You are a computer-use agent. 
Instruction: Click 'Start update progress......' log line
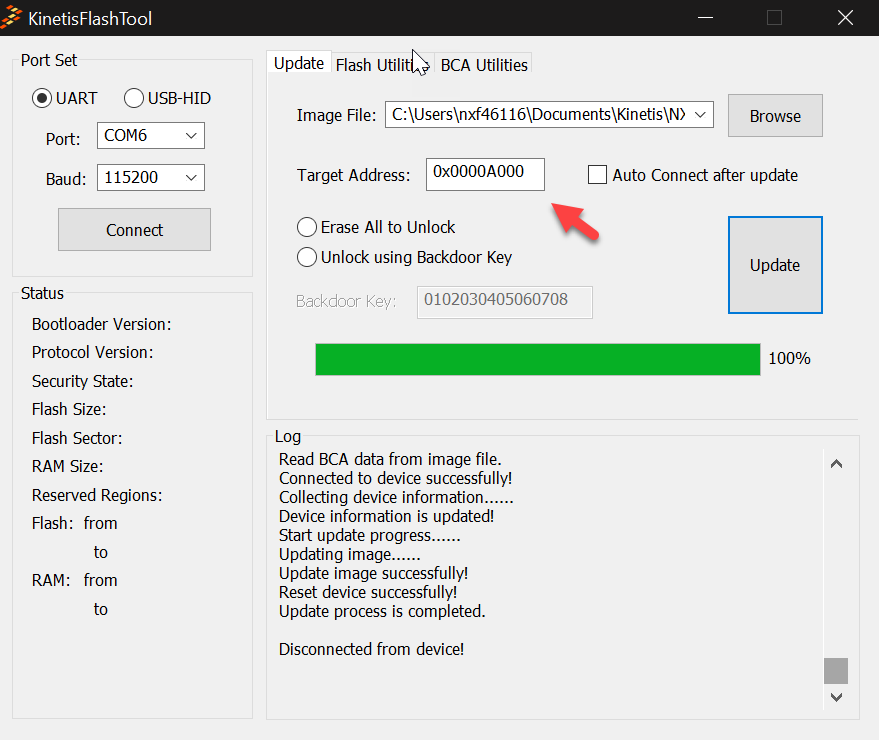pos(370,535)
